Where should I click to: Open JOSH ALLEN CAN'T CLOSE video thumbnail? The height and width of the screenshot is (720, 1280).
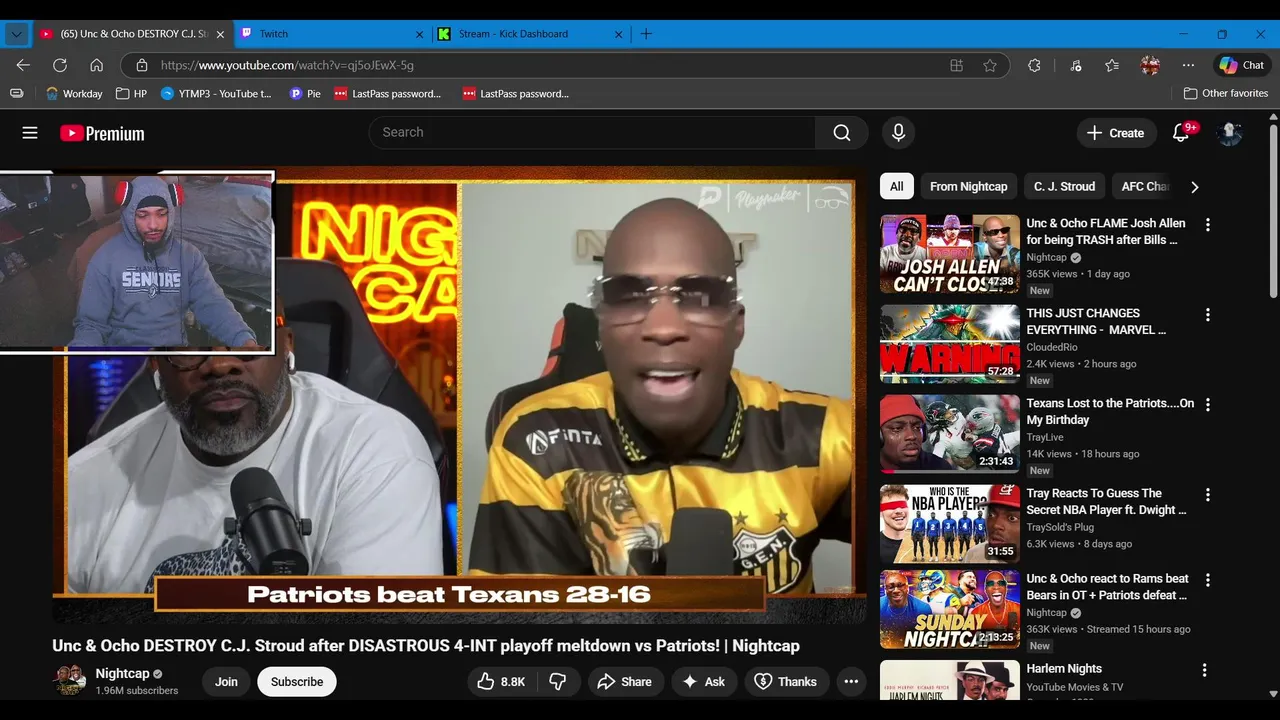(950, 254)
